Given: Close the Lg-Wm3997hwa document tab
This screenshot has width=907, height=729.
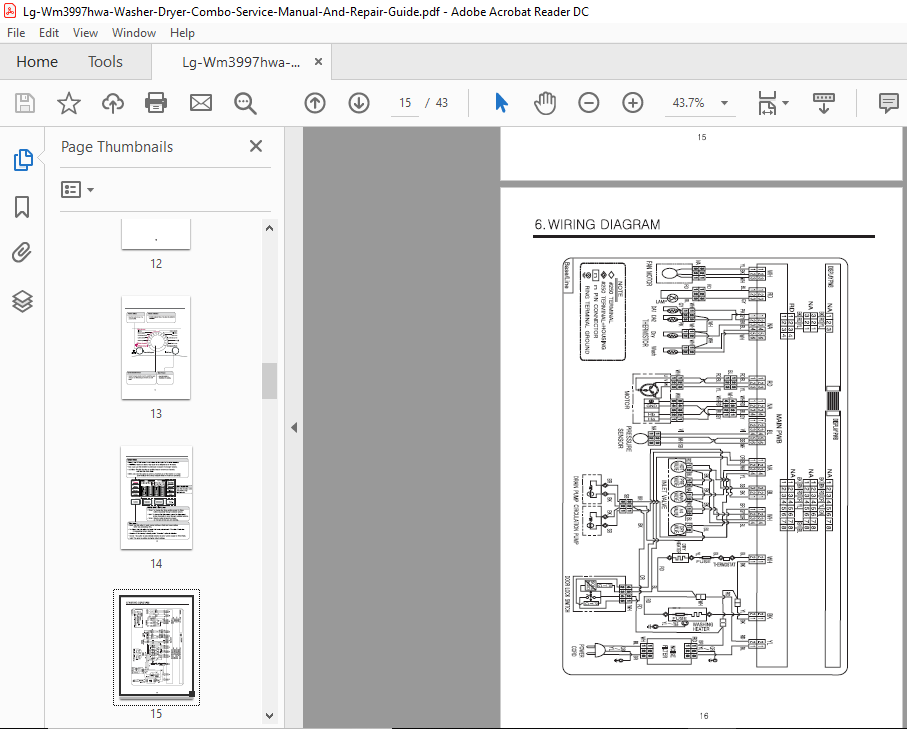Looking at the screenshot, I should [318, 62].
